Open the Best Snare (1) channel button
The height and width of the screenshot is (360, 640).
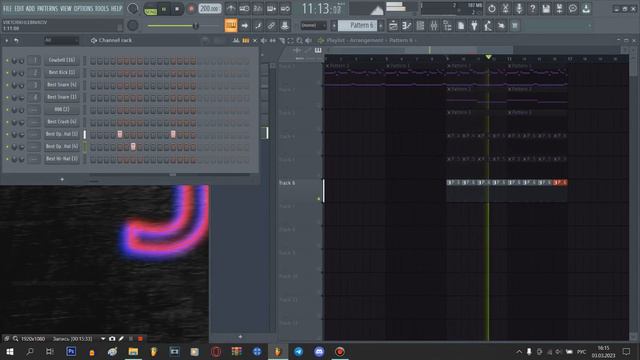click(x=62, y=97)
